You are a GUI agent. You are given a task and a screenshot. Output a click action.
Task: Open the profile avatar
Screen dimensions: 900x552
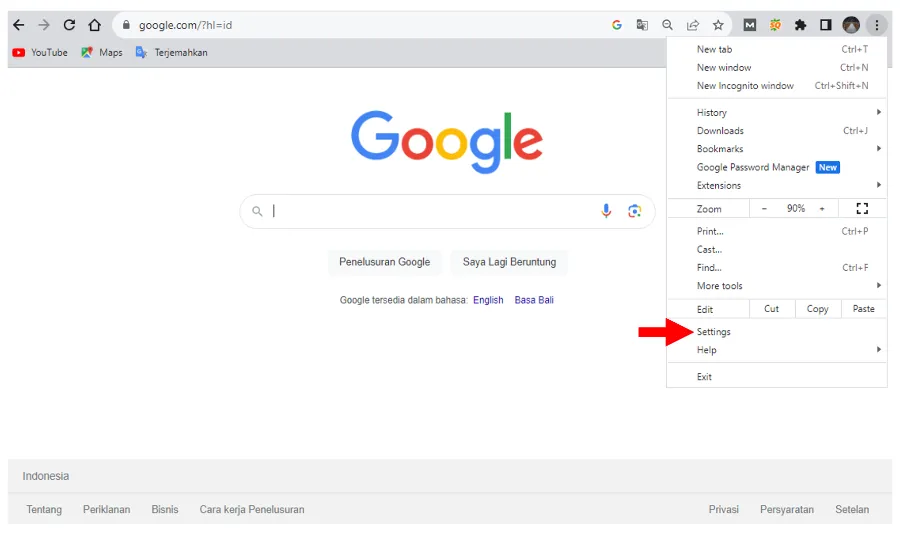pos(851,25)
